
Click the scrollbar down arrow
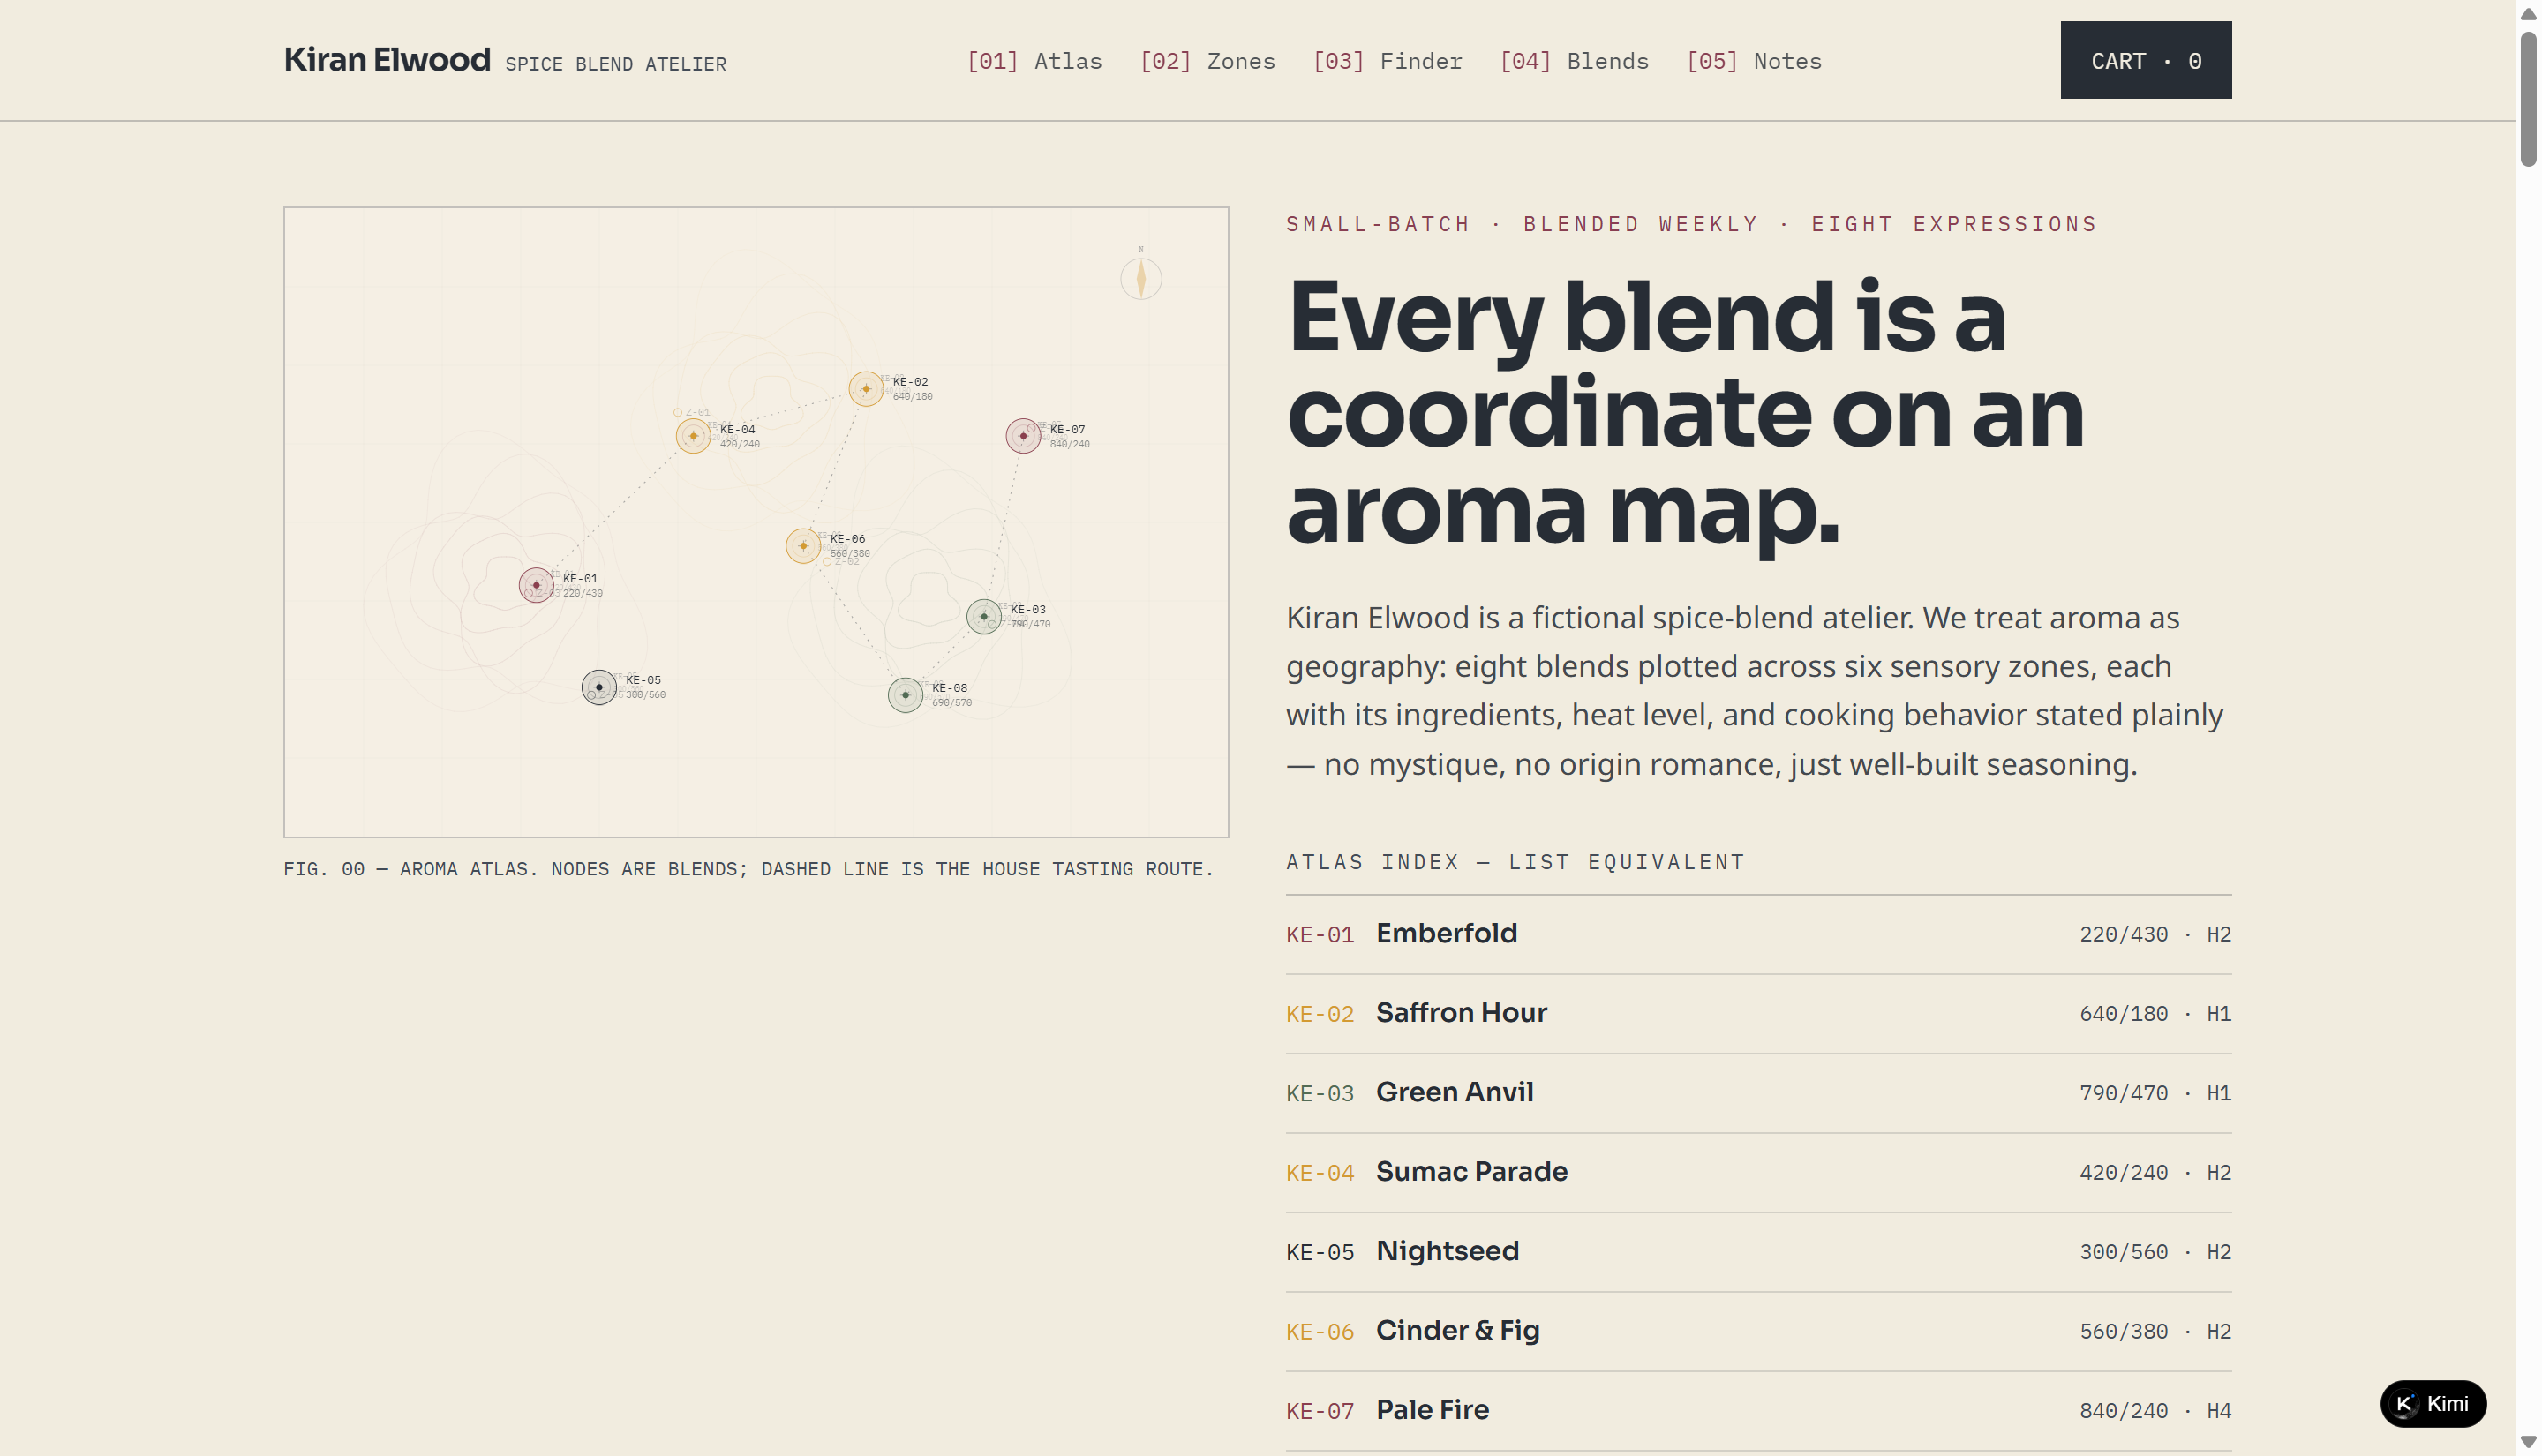click(2528, 1442)
